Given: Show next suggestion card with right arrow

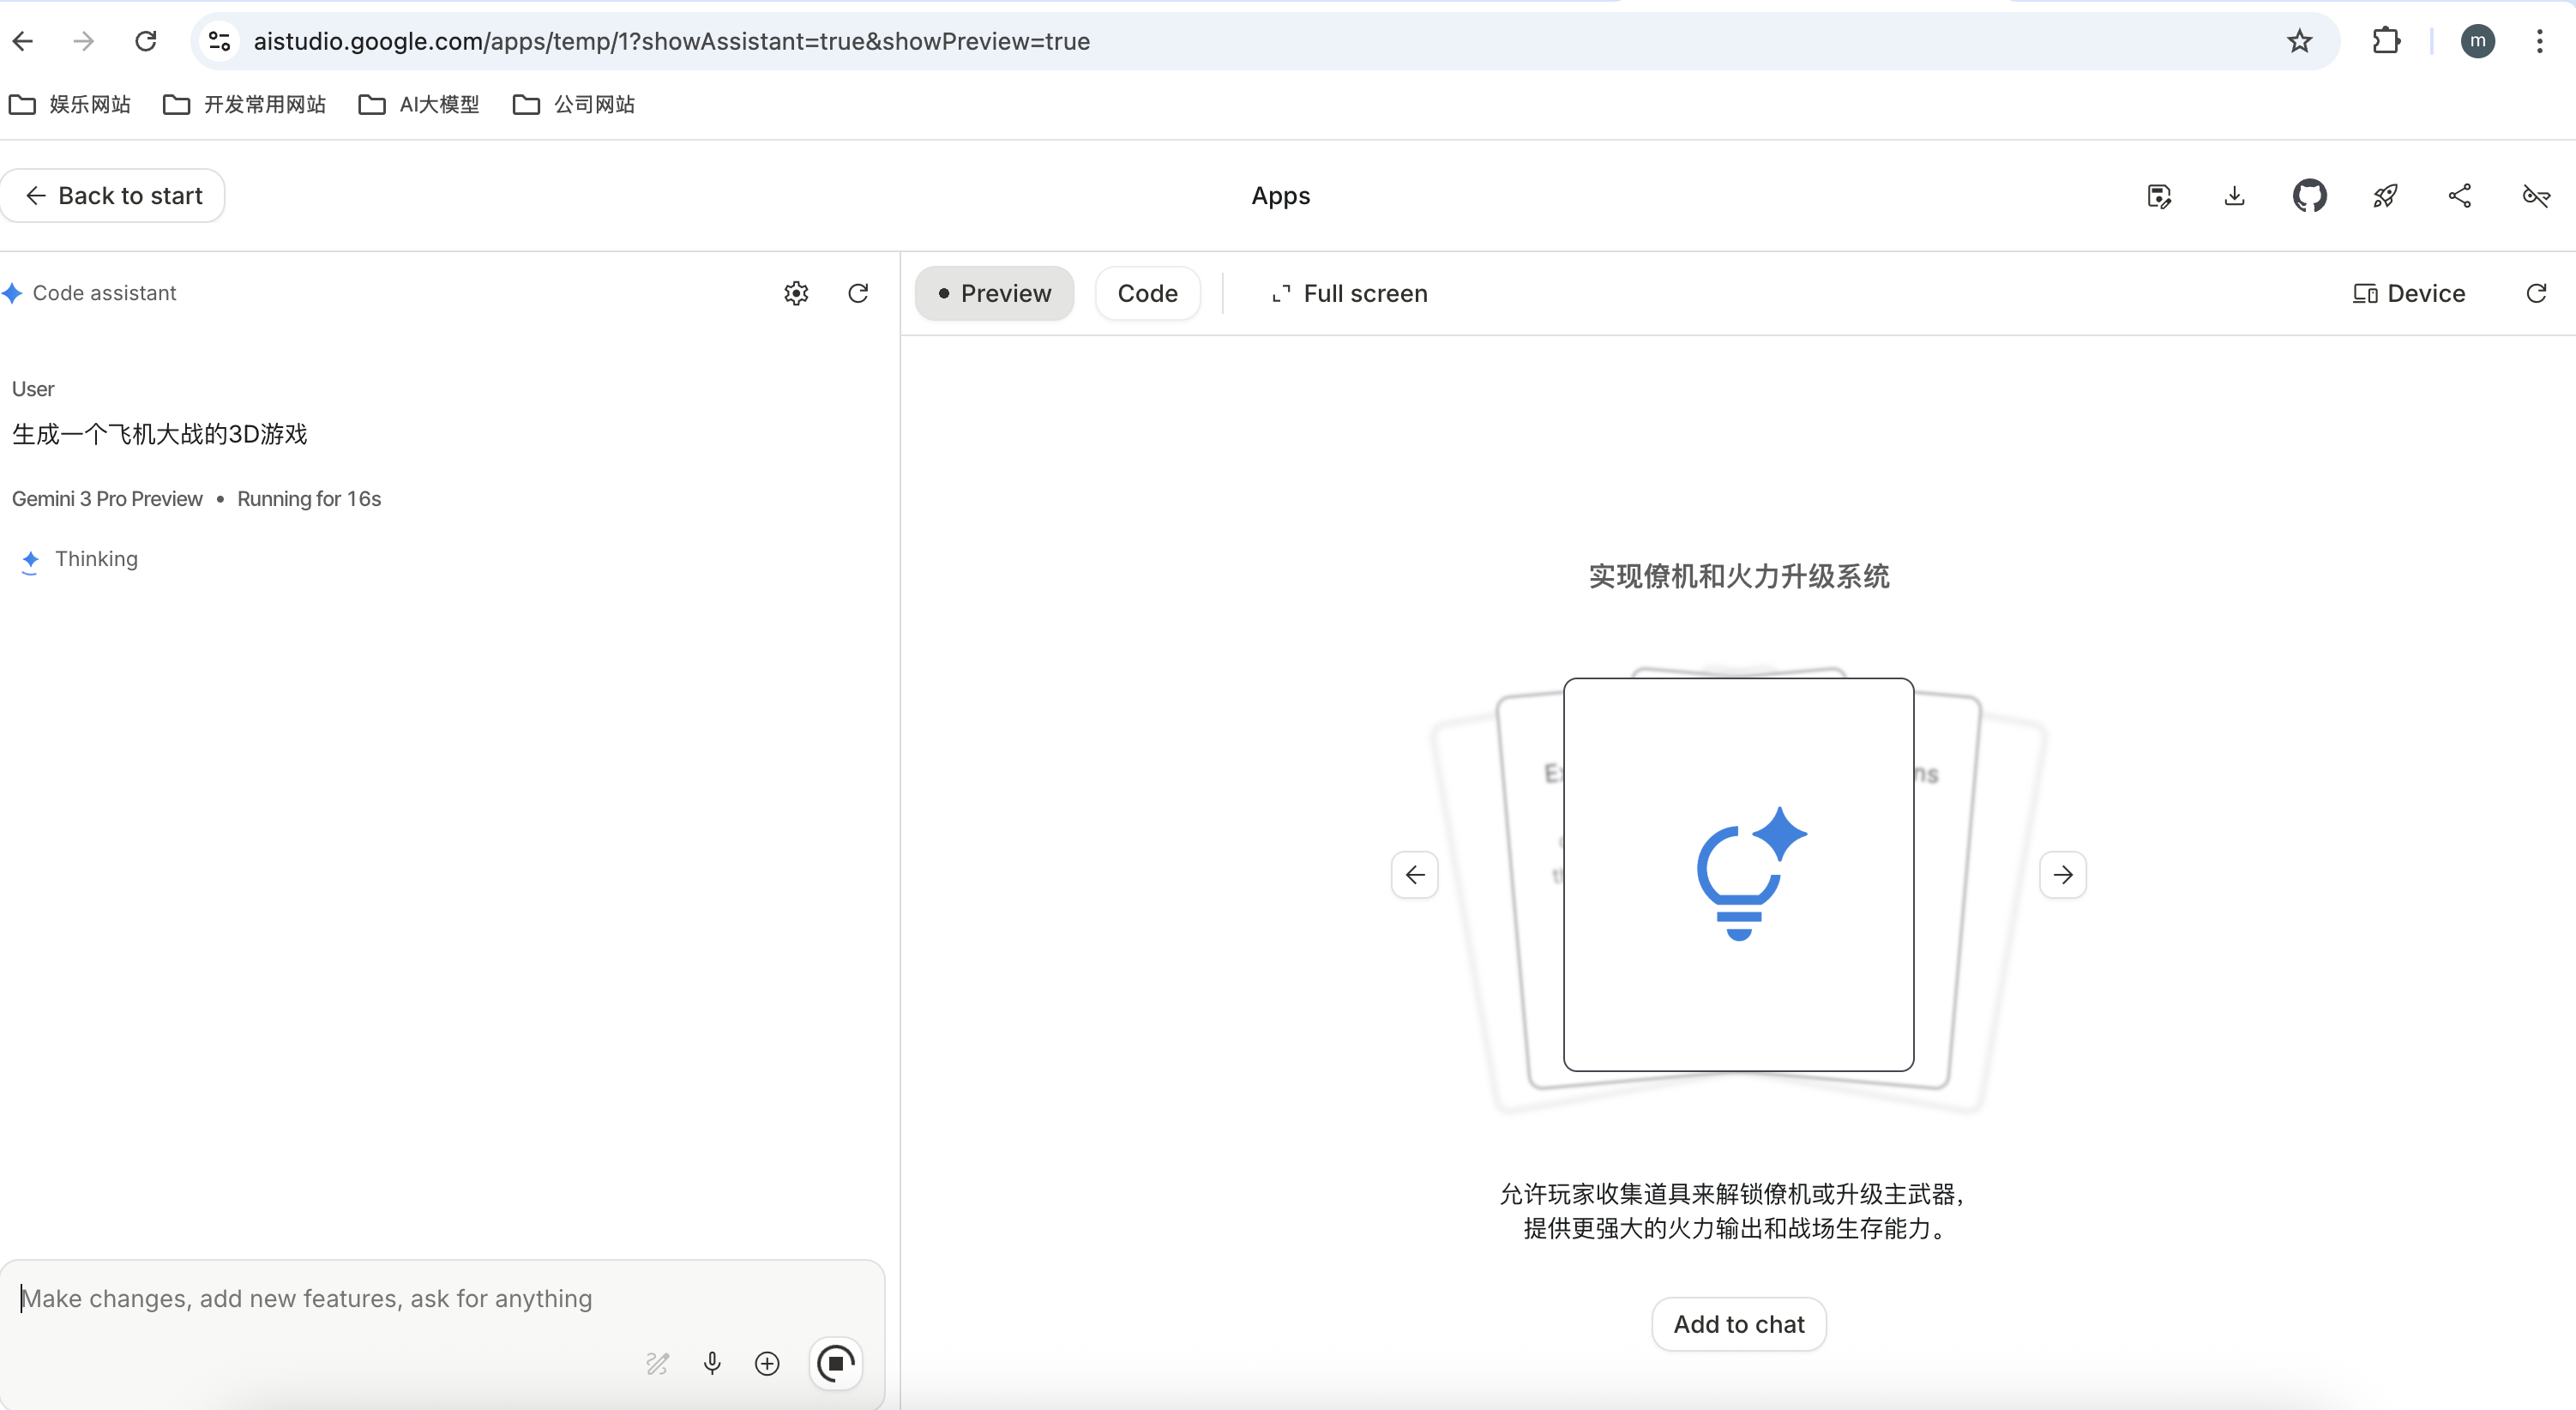Looking at the screenshot, I should (x=2063, y=875).
